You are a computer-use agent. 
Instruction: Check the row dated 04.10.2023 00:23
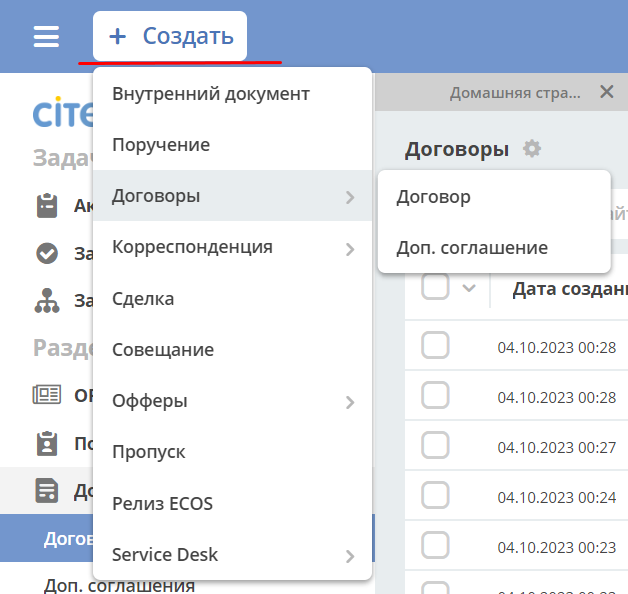(x=435, y=545)
